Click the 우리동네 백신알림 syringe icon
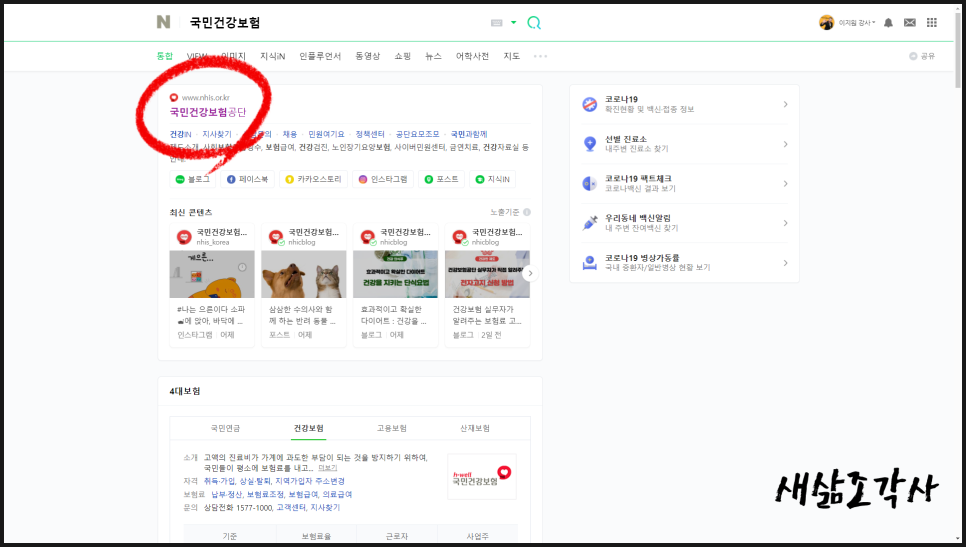The height and width of the screenshot is (547, 966). click(590, 223)
